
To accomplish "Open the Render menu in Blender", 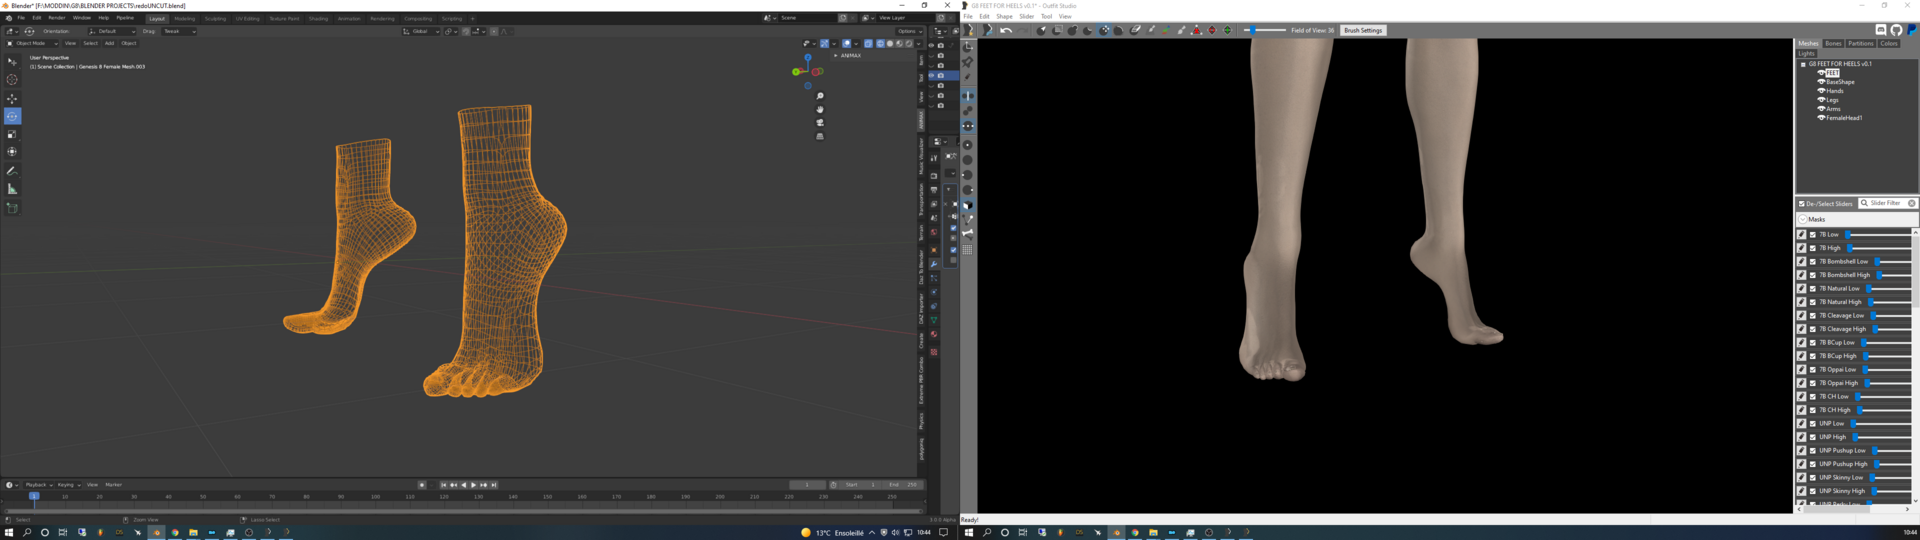I will coord(57,18).
